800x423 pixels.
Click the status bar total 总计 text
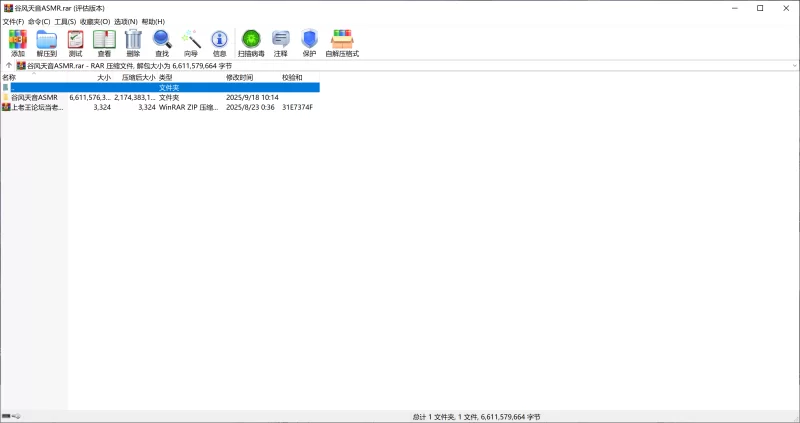tap(476, 417)
